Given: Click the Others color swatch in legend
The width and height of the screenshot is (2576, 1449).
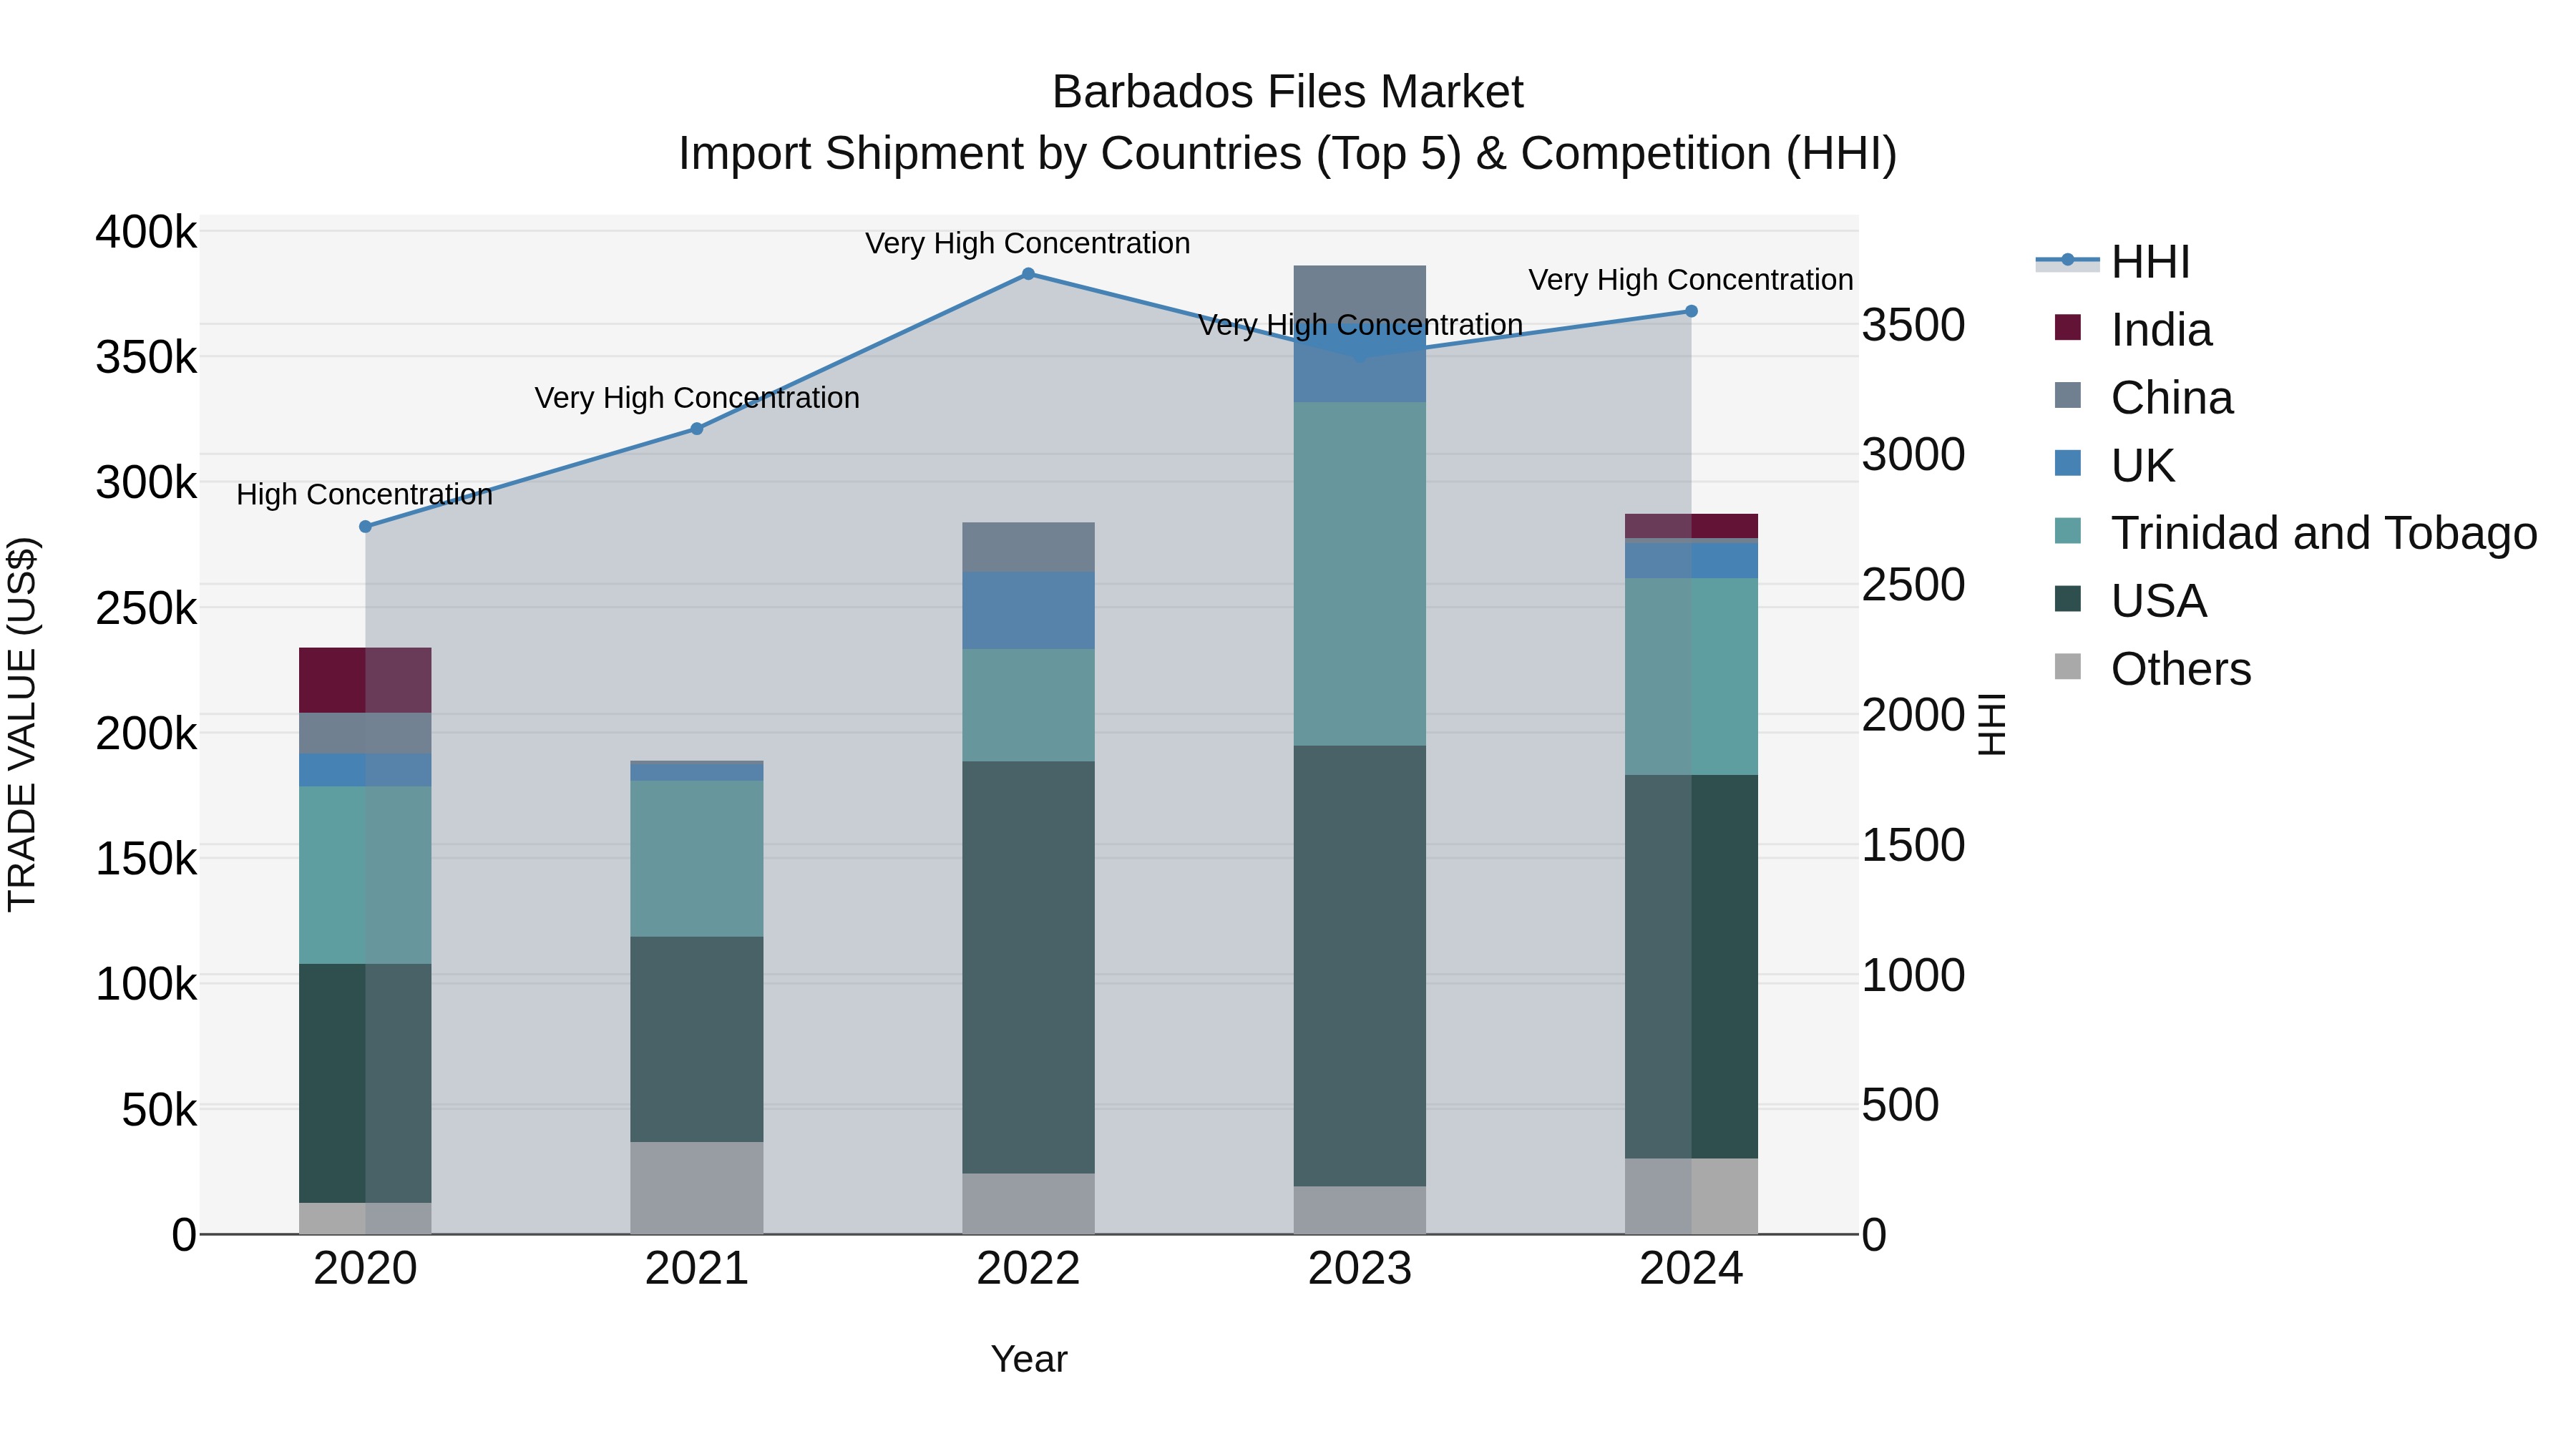Looking at the screenshot, I should coord(2067,666).
